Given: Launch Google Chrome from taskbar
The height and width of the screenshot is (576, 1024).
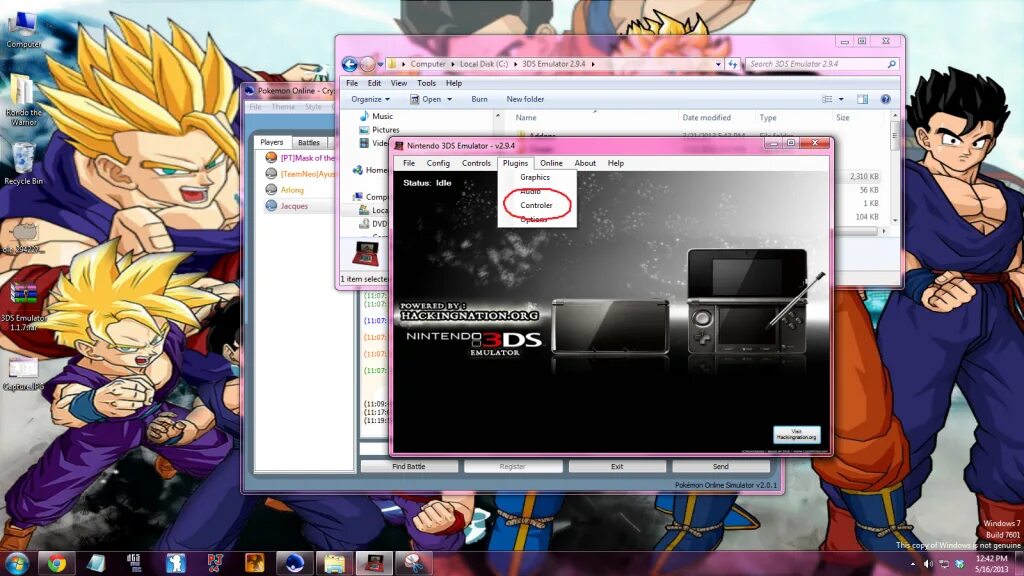Looking at the screenshot, I should (x=57, y=563).
